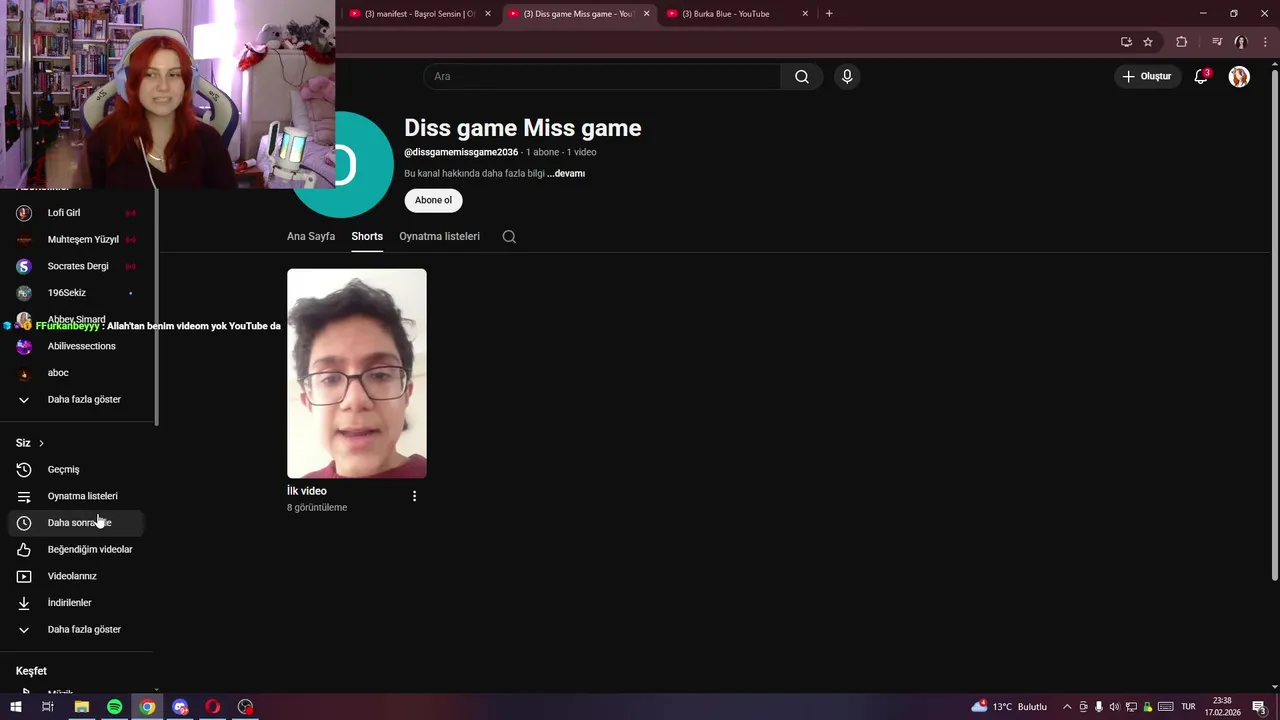Click the Keşfet section heading
This screenshot has height=720, width=1280.
[31, 671]
